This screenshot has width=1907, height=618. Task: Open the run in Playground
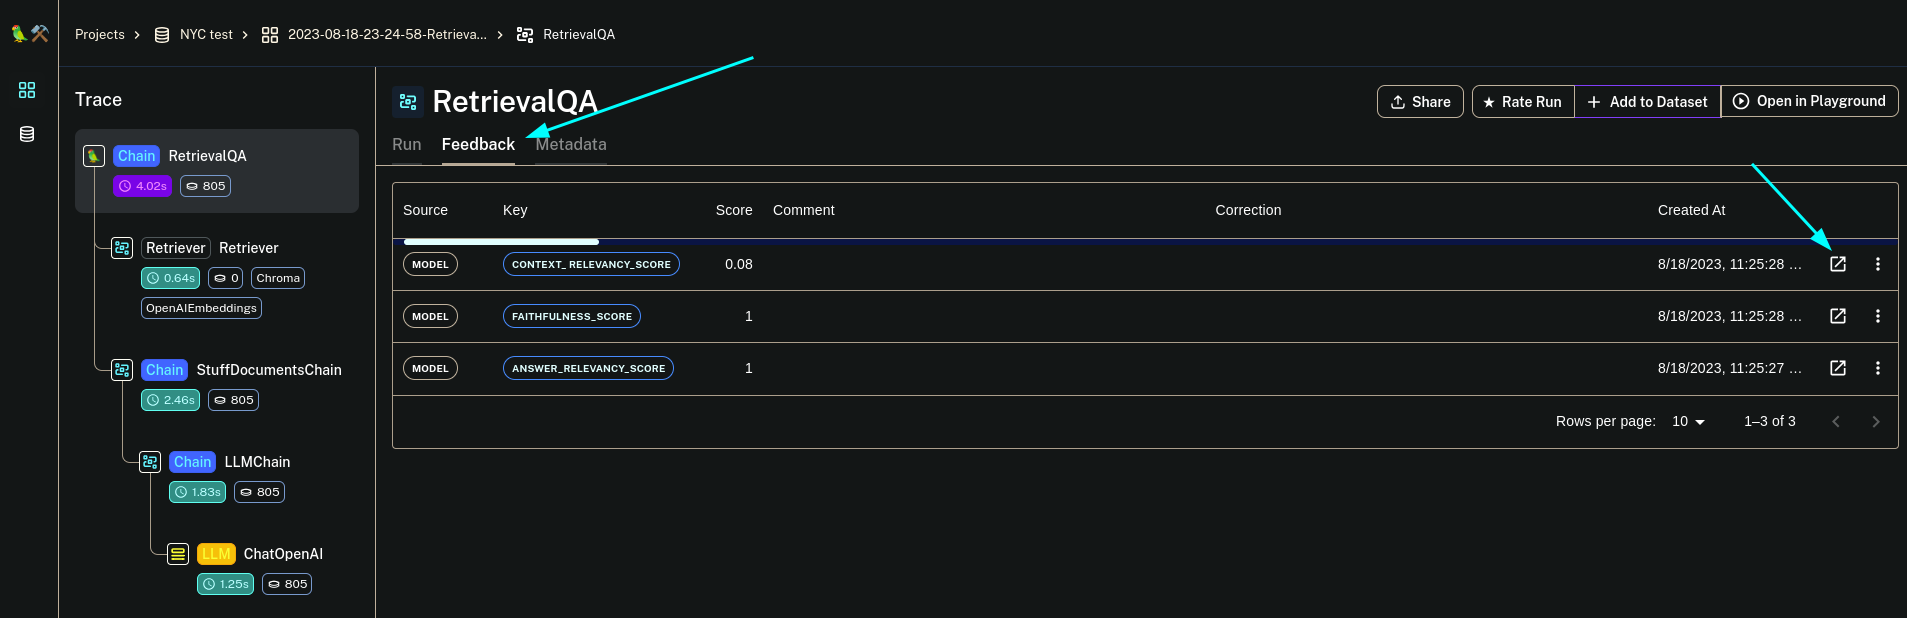[1809, 101]
